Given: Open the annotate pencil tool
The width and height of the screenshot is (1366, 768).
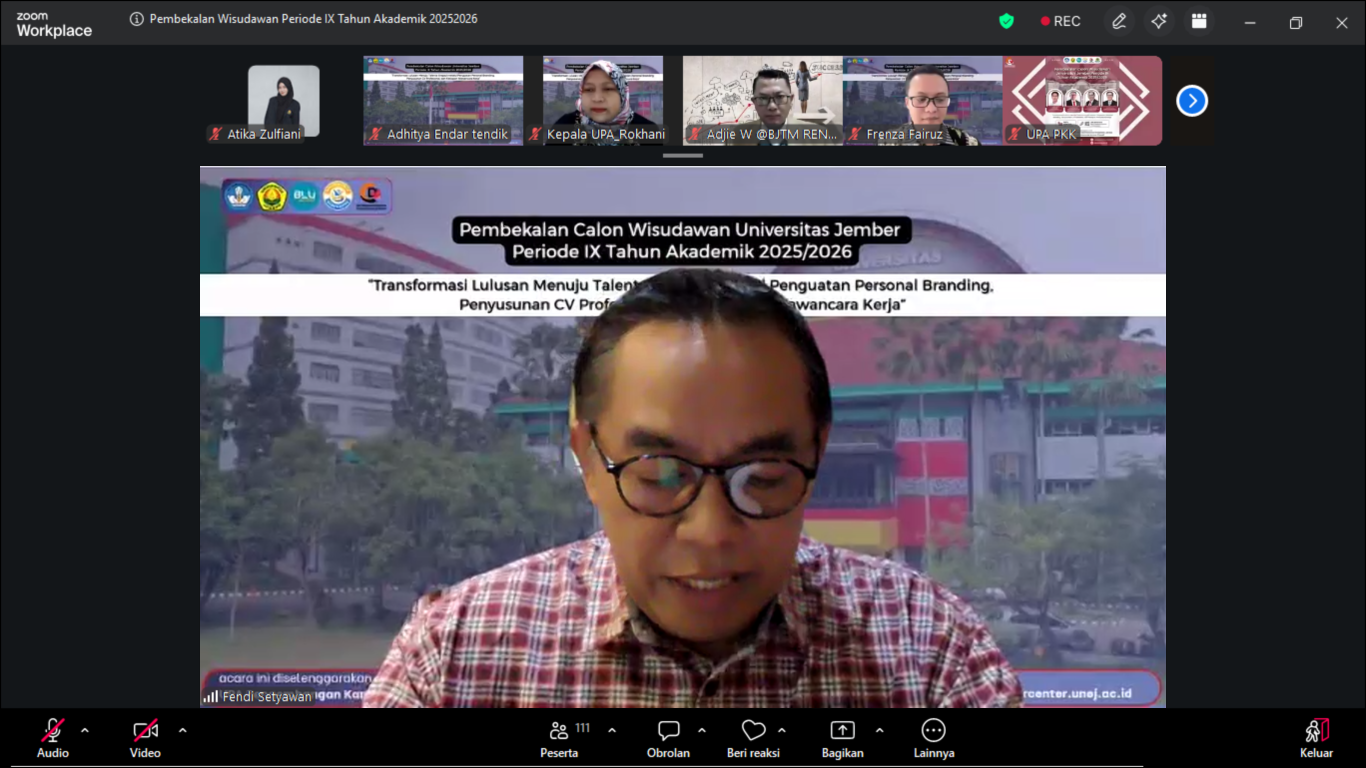Looking at the screenshot, I should [1119, 21].
